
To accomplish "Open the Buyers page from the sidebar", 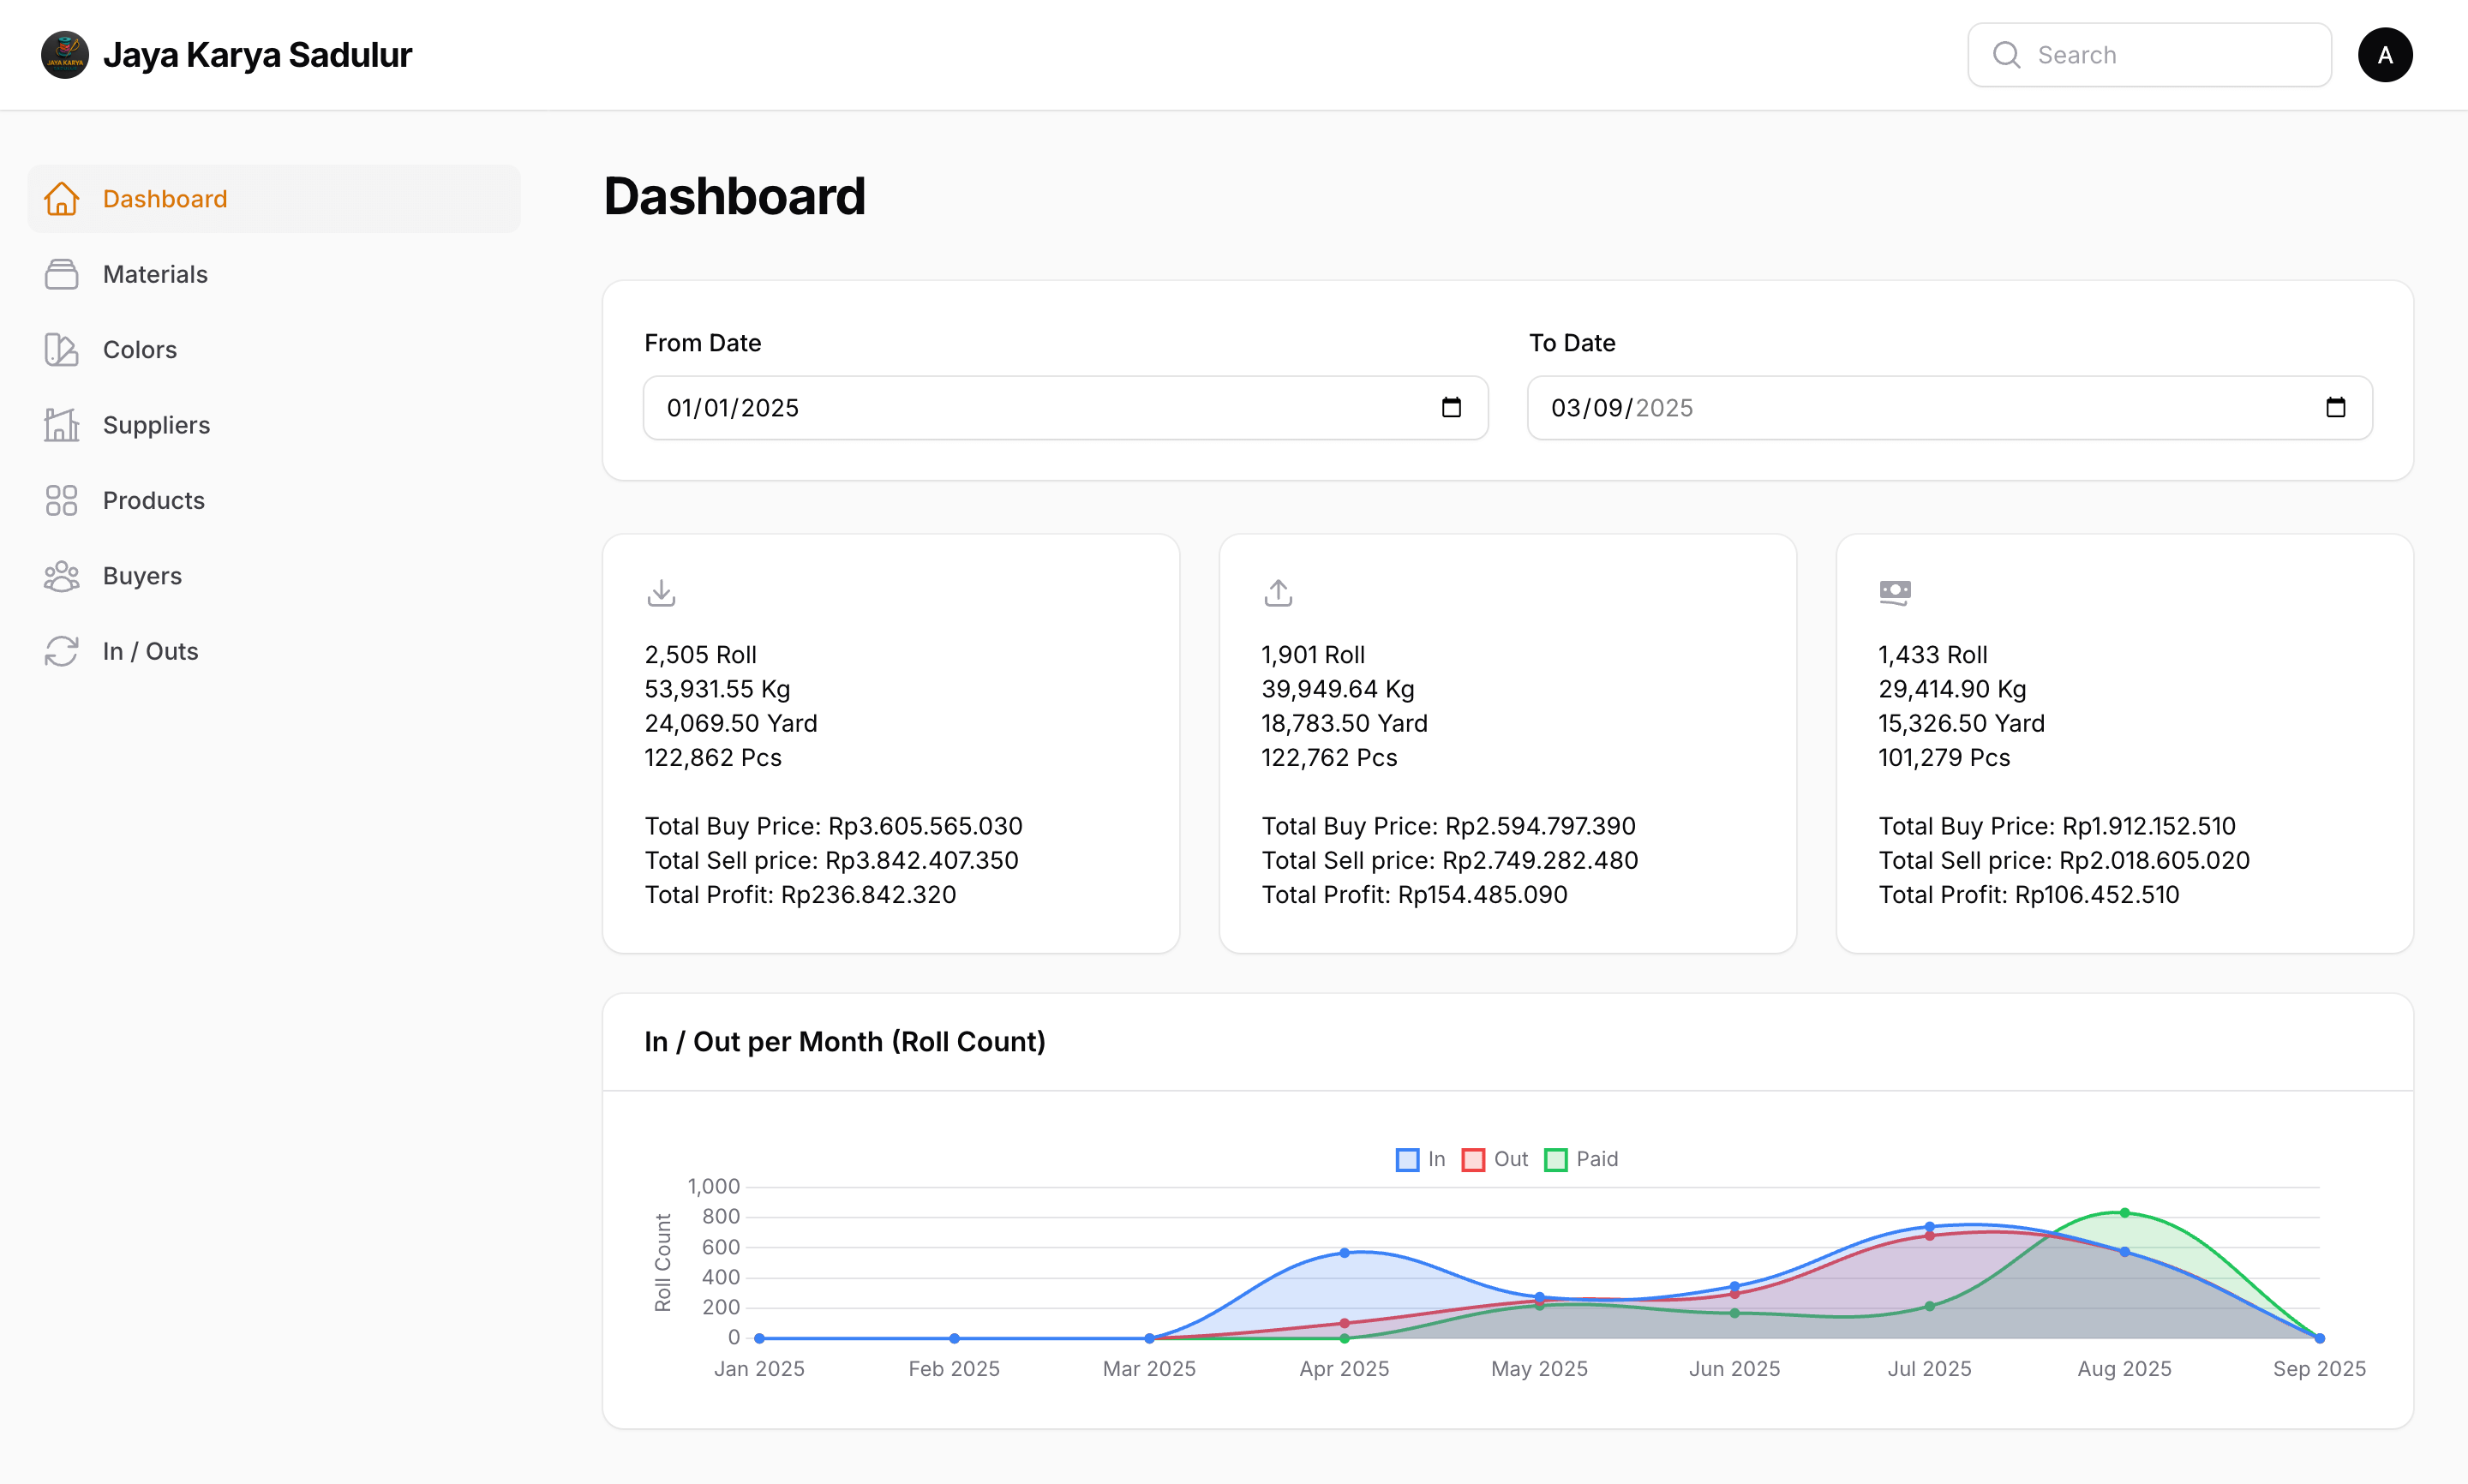I will 141,576.
